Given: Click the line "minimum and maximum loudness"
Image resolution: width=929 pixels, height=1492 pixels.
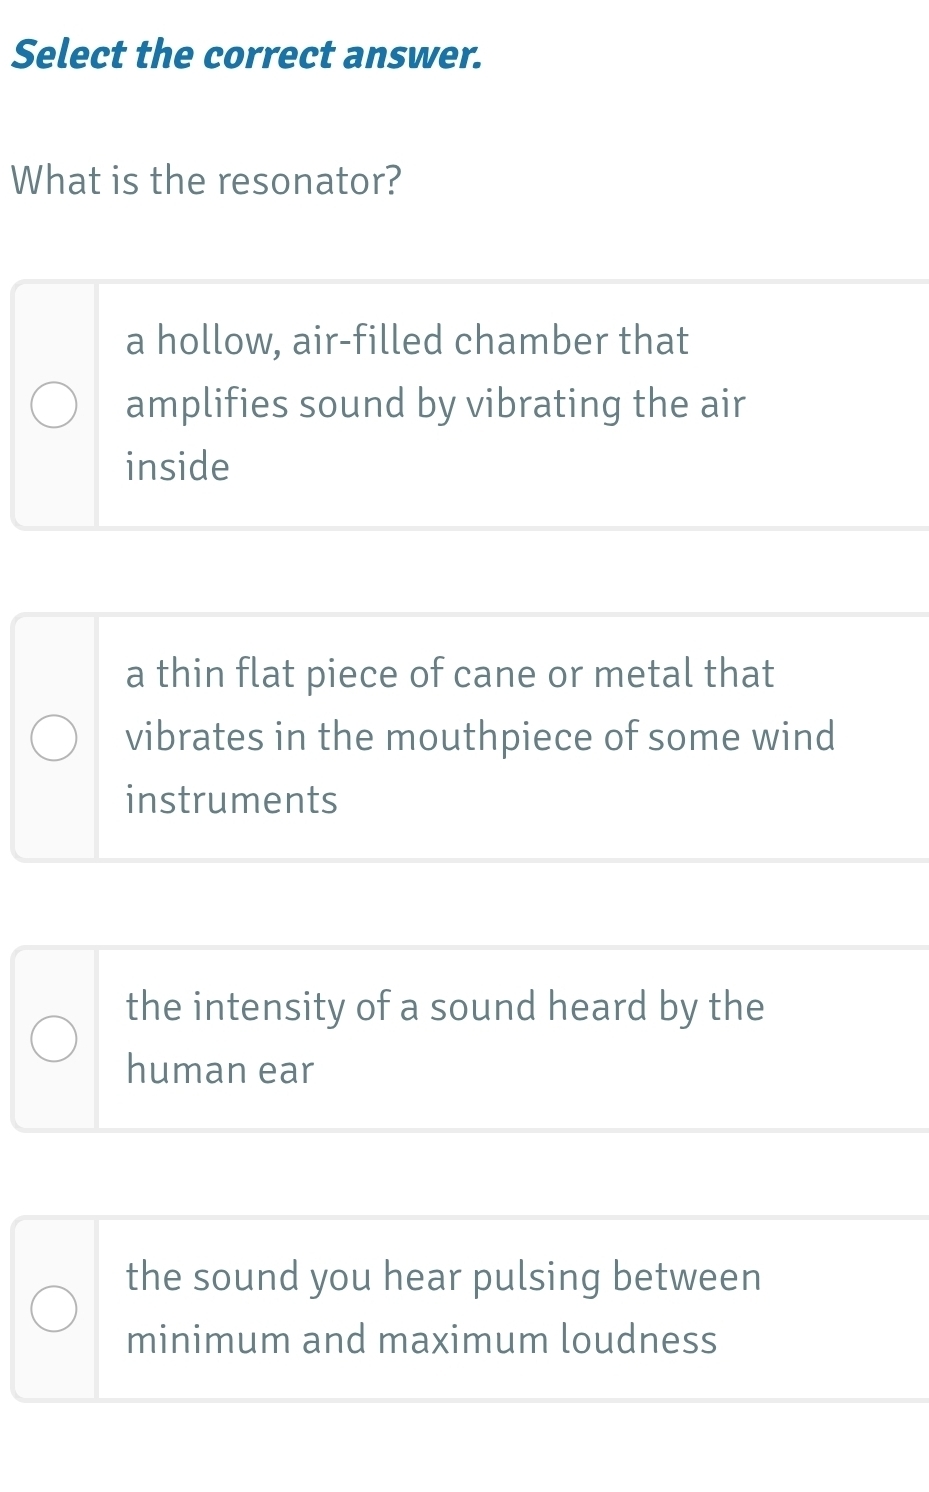Looking at the screenshot, I should pos(421,1340).
